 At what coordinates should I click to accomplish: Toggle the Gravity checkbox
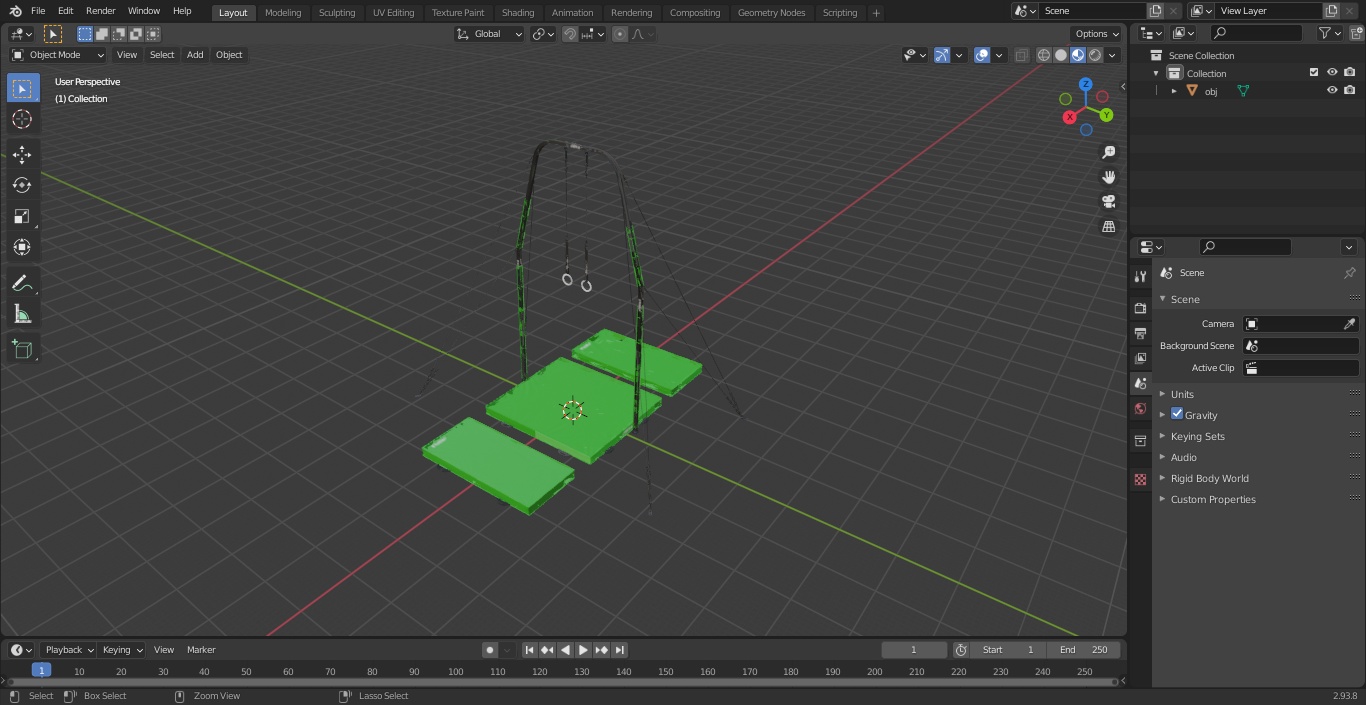click(1177, 414)
